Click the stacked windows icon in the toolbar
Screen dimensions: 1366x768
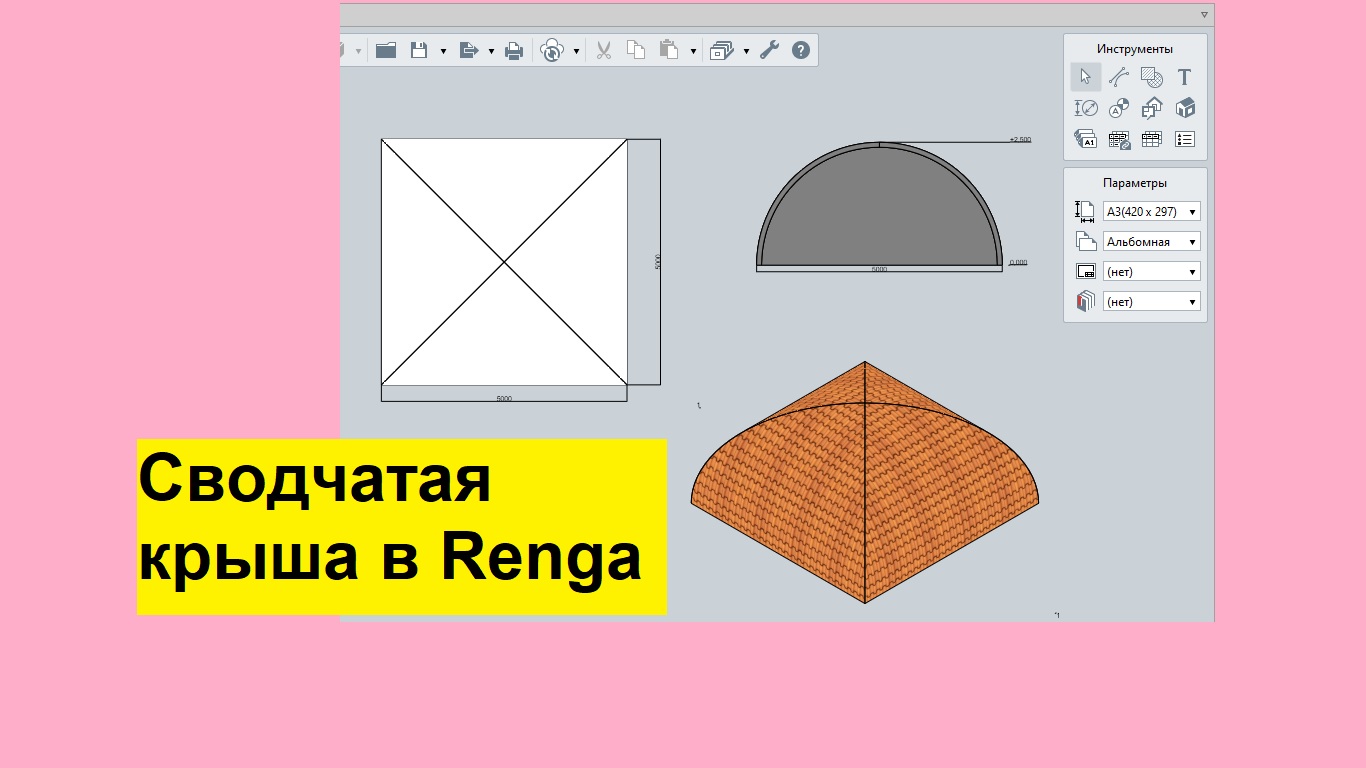[x=722, y=50]
